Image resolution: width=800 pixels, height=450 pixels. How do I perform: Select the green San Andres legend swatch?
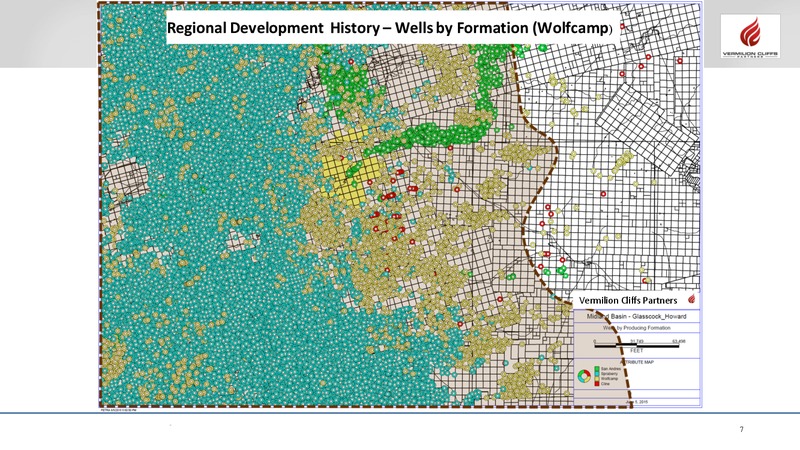(x=597, y=369)
